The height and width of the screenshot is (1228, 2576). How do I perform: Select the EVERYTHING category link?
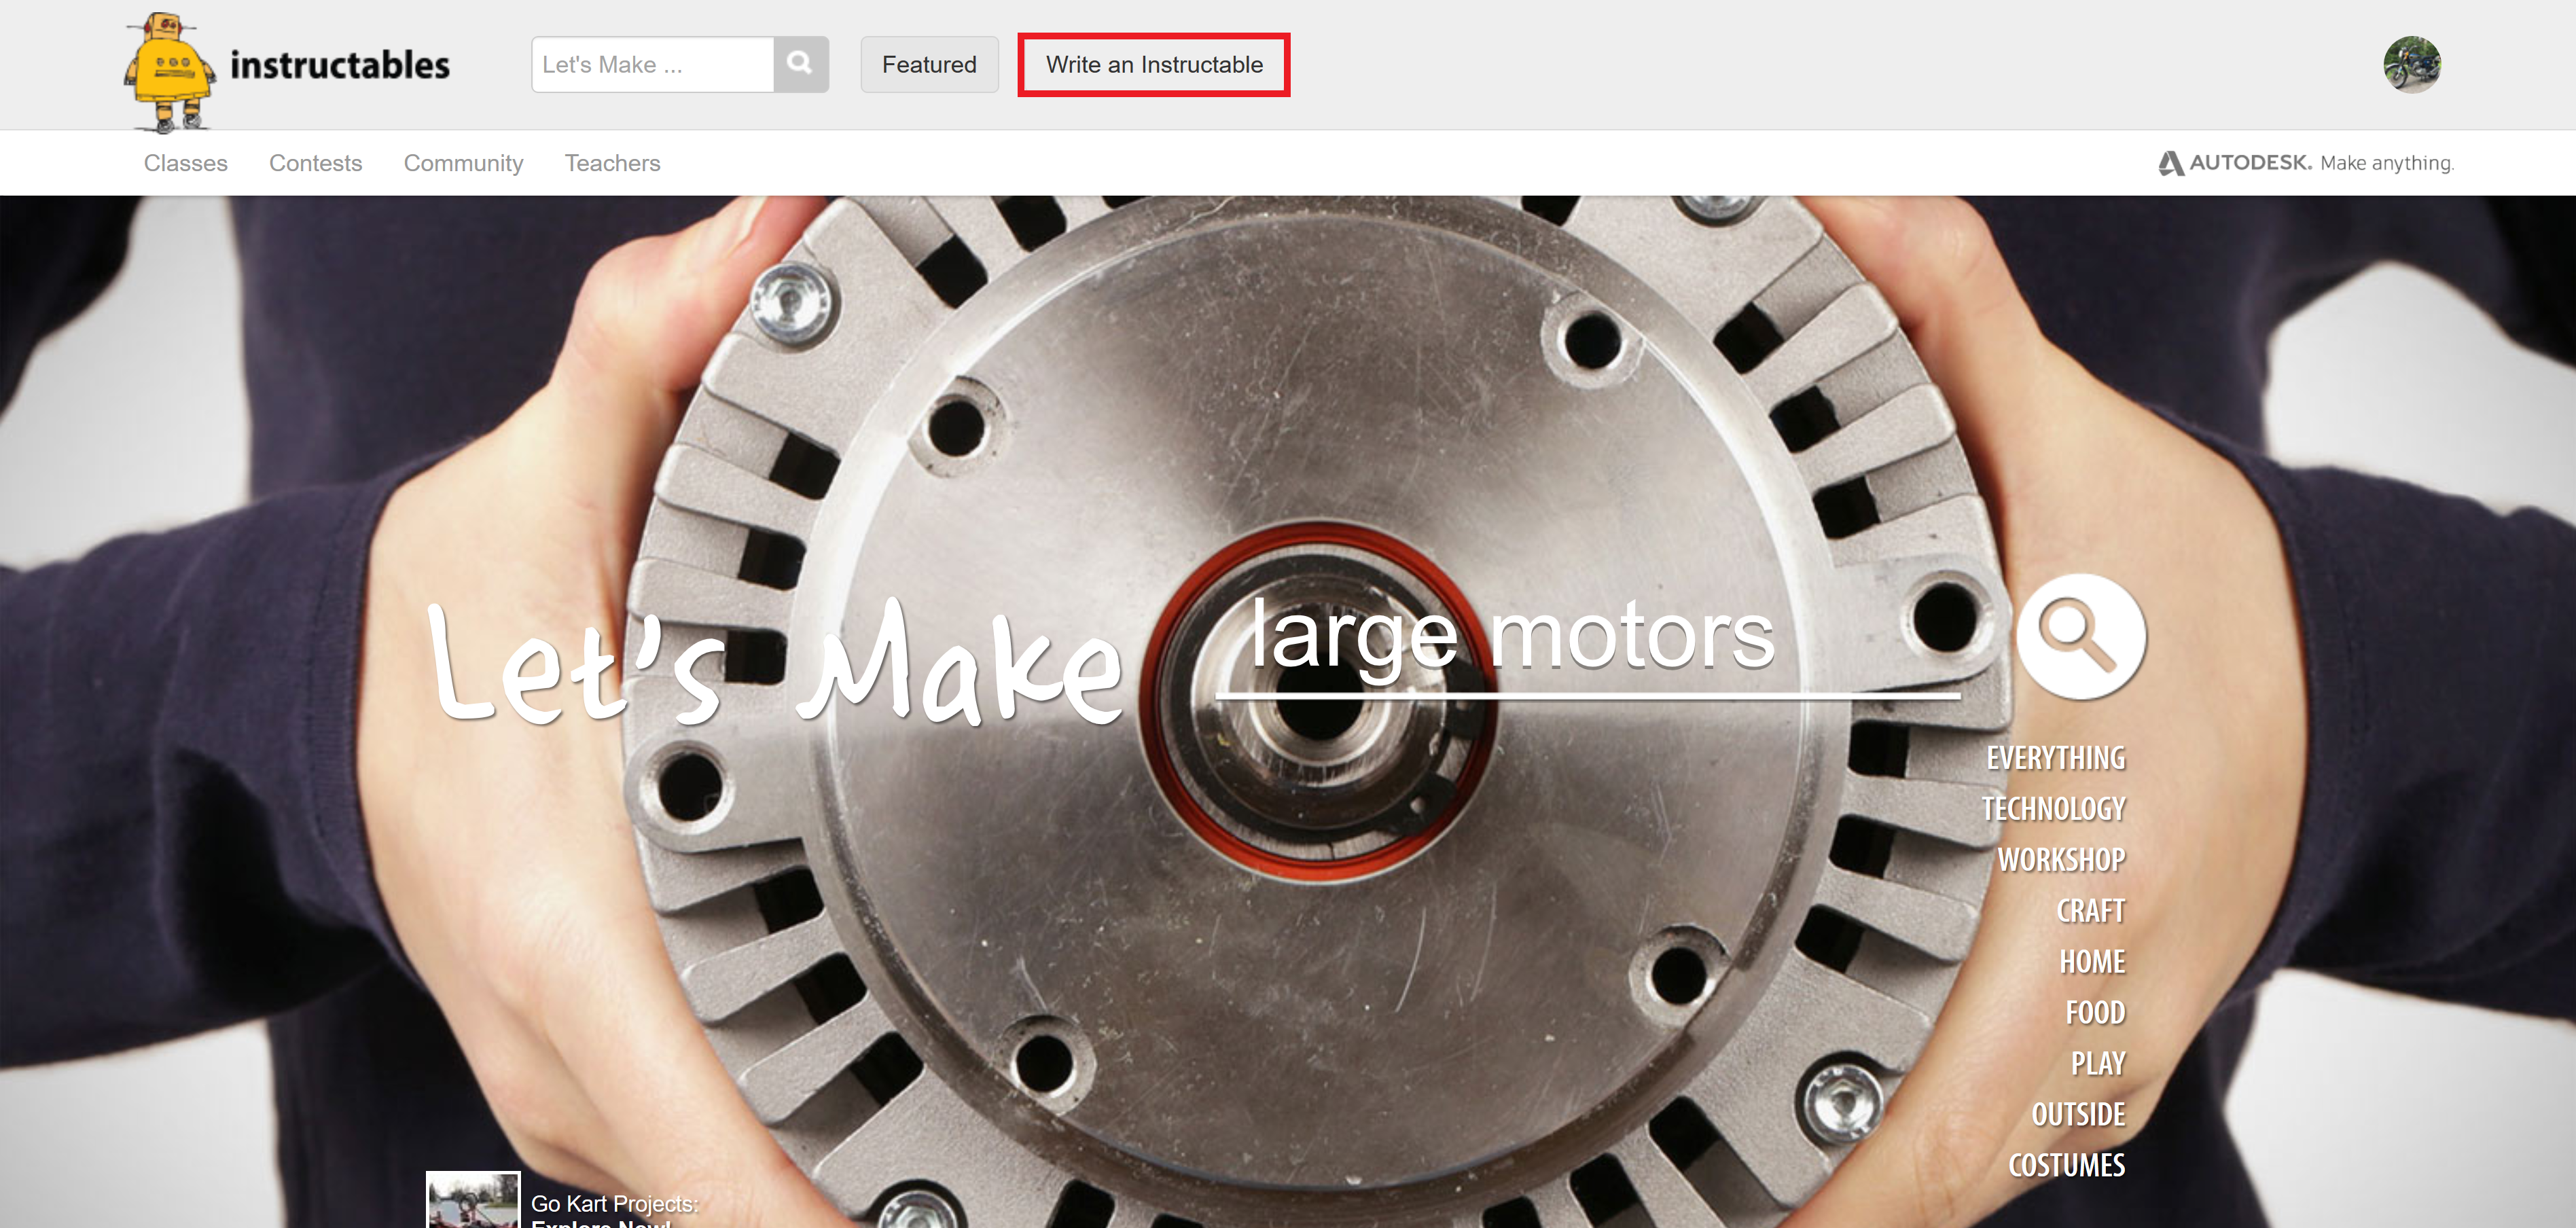pos(2055,758)
